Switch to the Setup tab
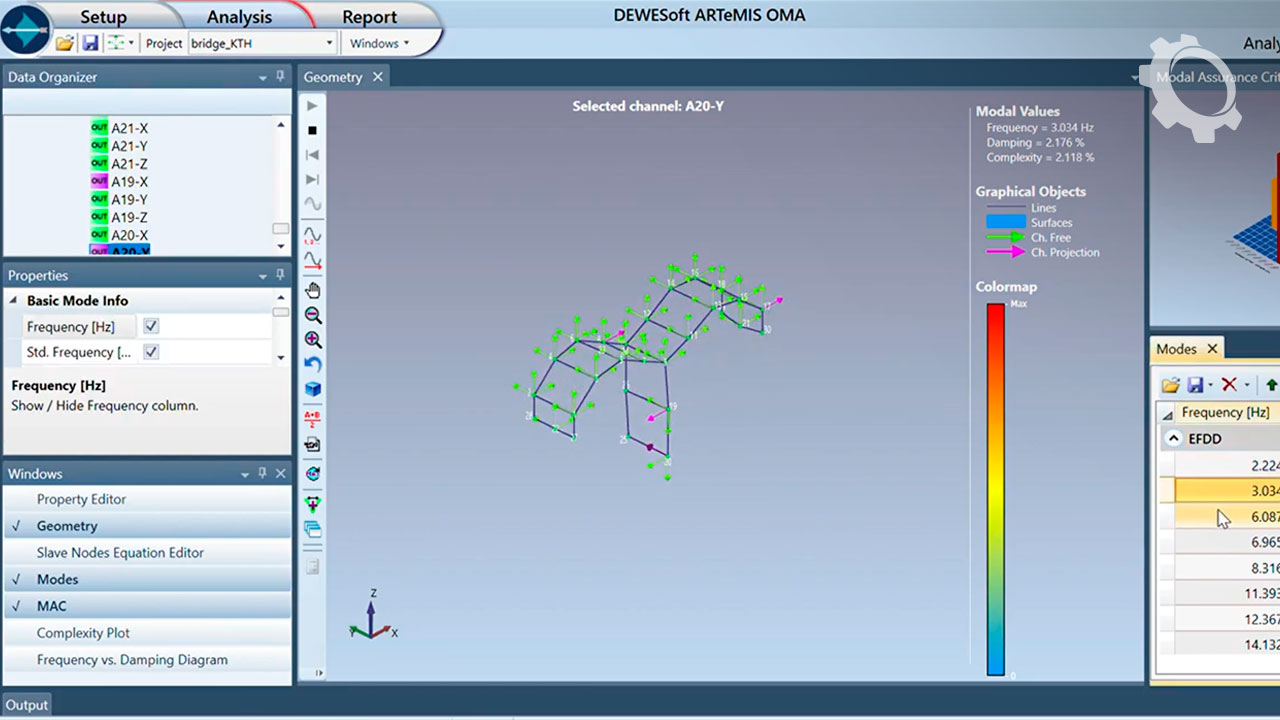This screenshot has height=720, width=1280. 103,17
